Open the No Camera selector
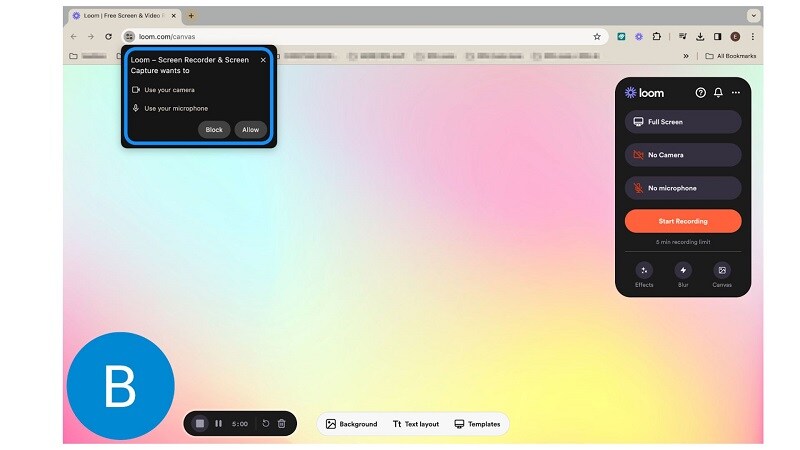 coord(683,155)
